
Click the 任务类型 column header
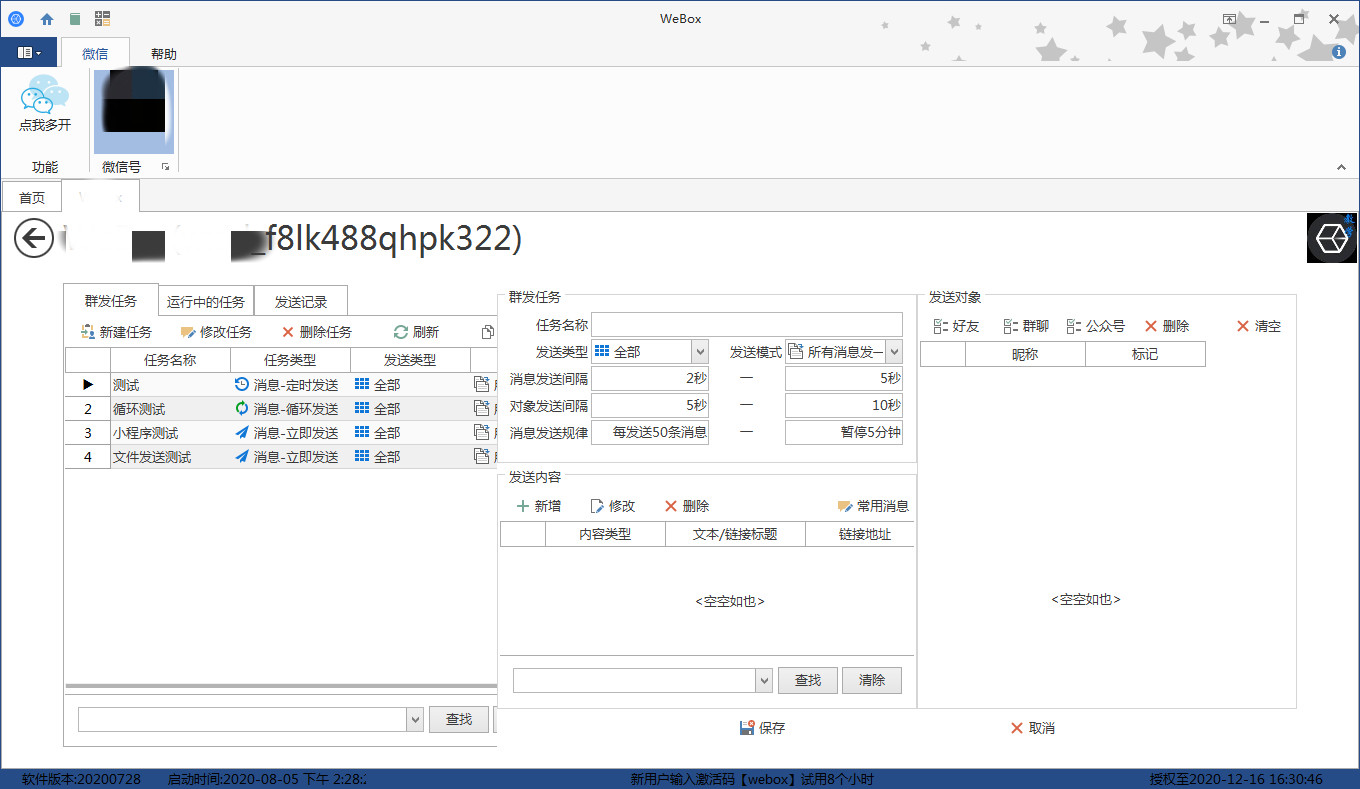click(290, 360)
